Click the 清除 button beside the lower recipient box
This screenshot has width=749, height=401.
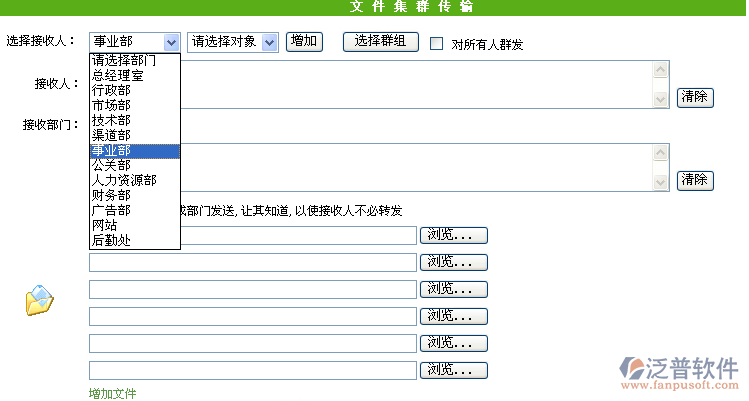[x=695, y=181]
